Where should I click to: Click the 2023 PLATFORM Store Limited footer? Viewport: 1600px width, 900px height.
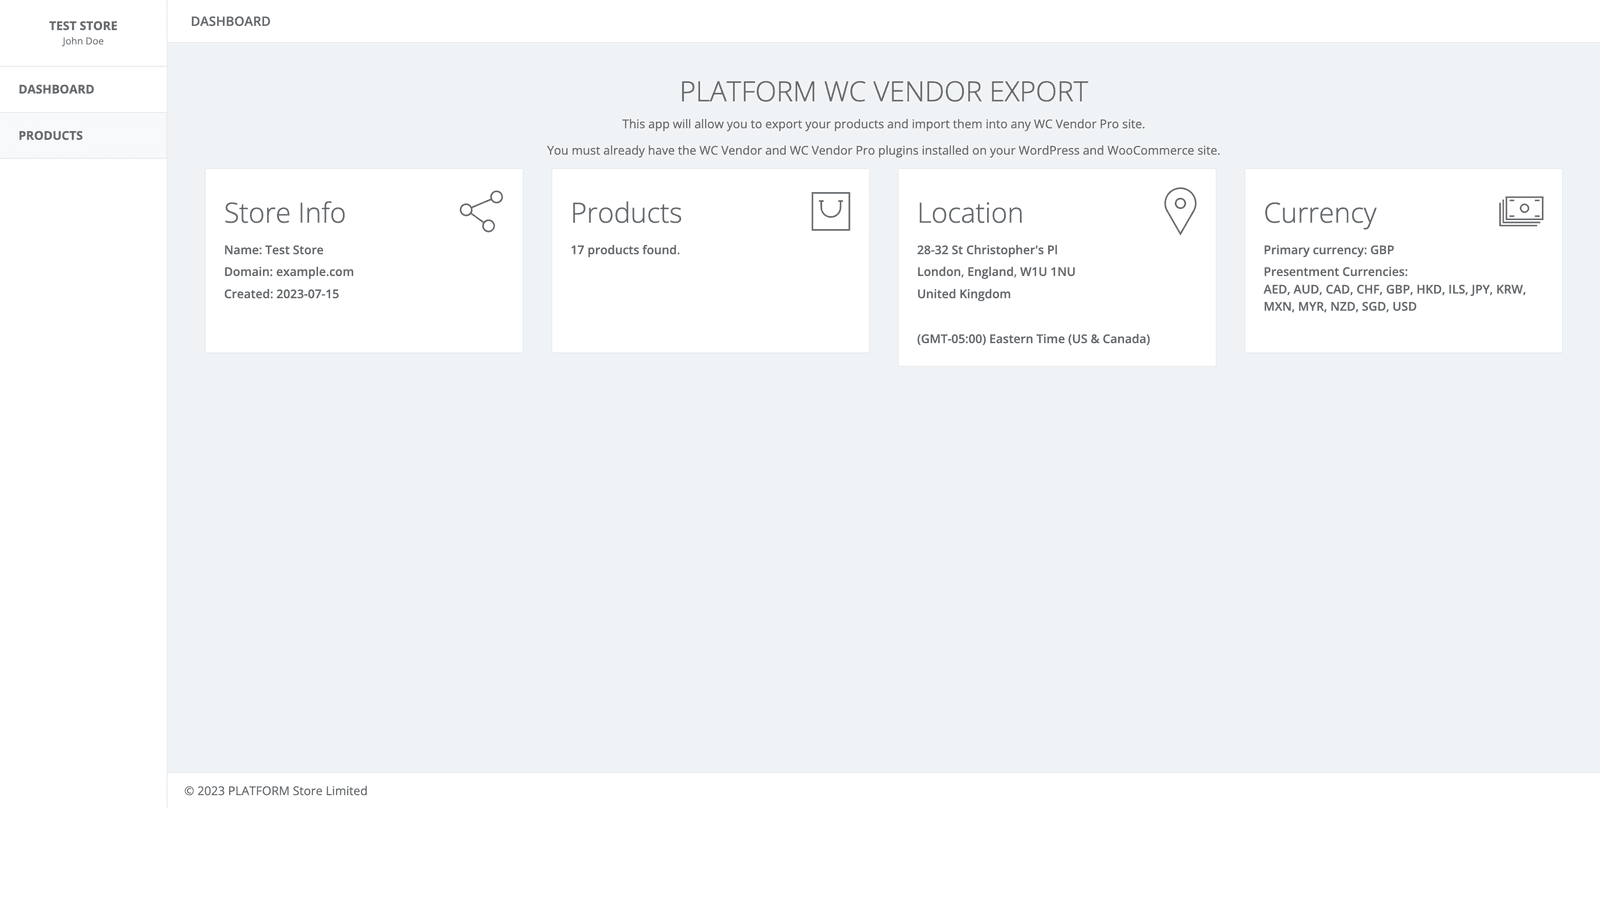[275, 790]
